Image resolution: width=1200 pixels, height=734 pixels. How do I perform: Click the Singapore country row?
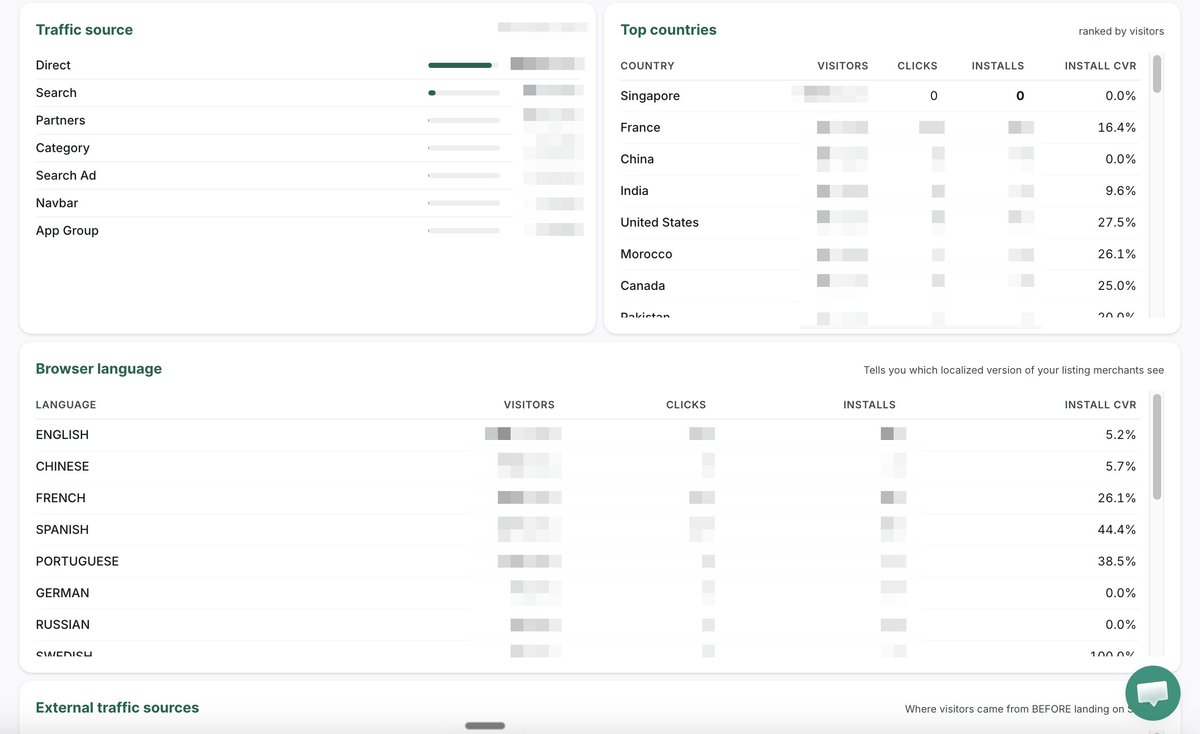(x=878, y=96)
